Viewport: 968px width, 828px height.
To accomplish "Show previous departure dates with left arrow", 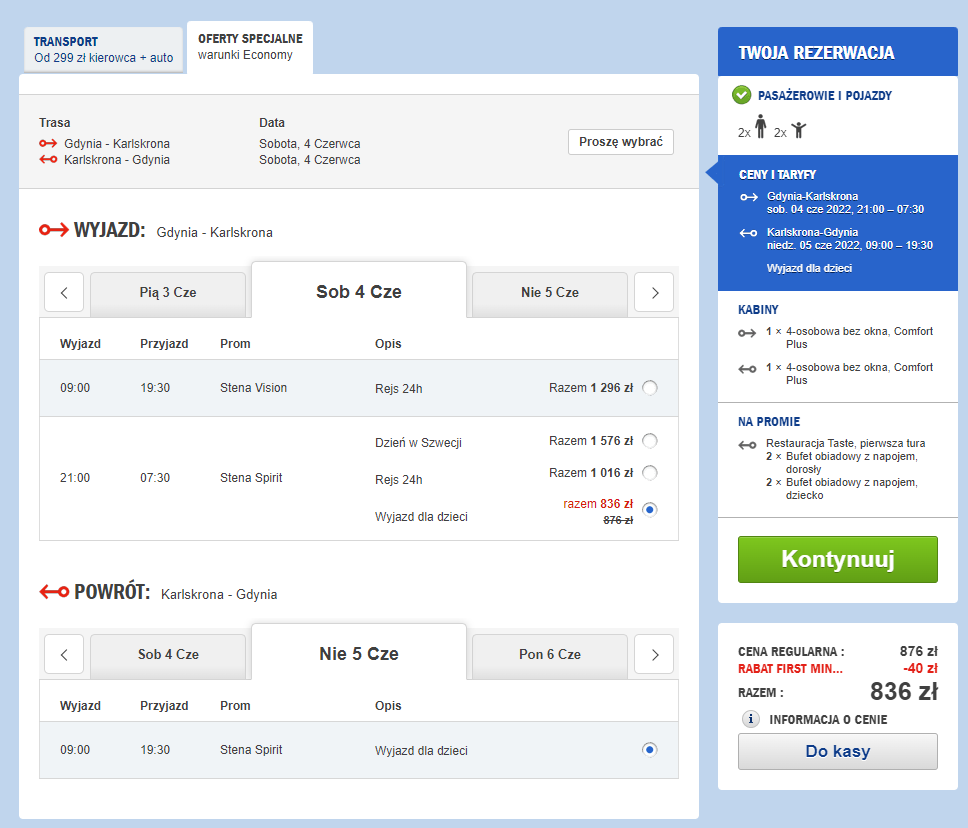I will click(65, 293).
